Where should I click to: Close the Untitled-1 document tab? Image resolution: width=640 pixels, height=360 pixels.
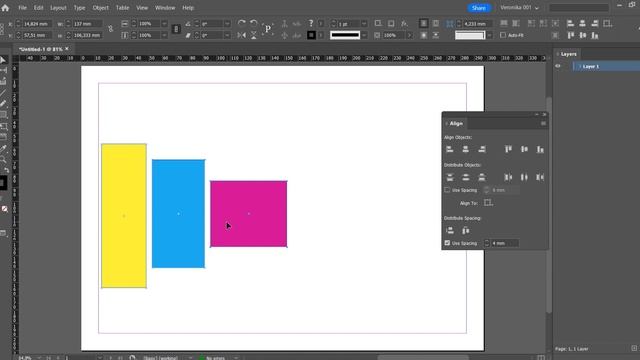67,49
